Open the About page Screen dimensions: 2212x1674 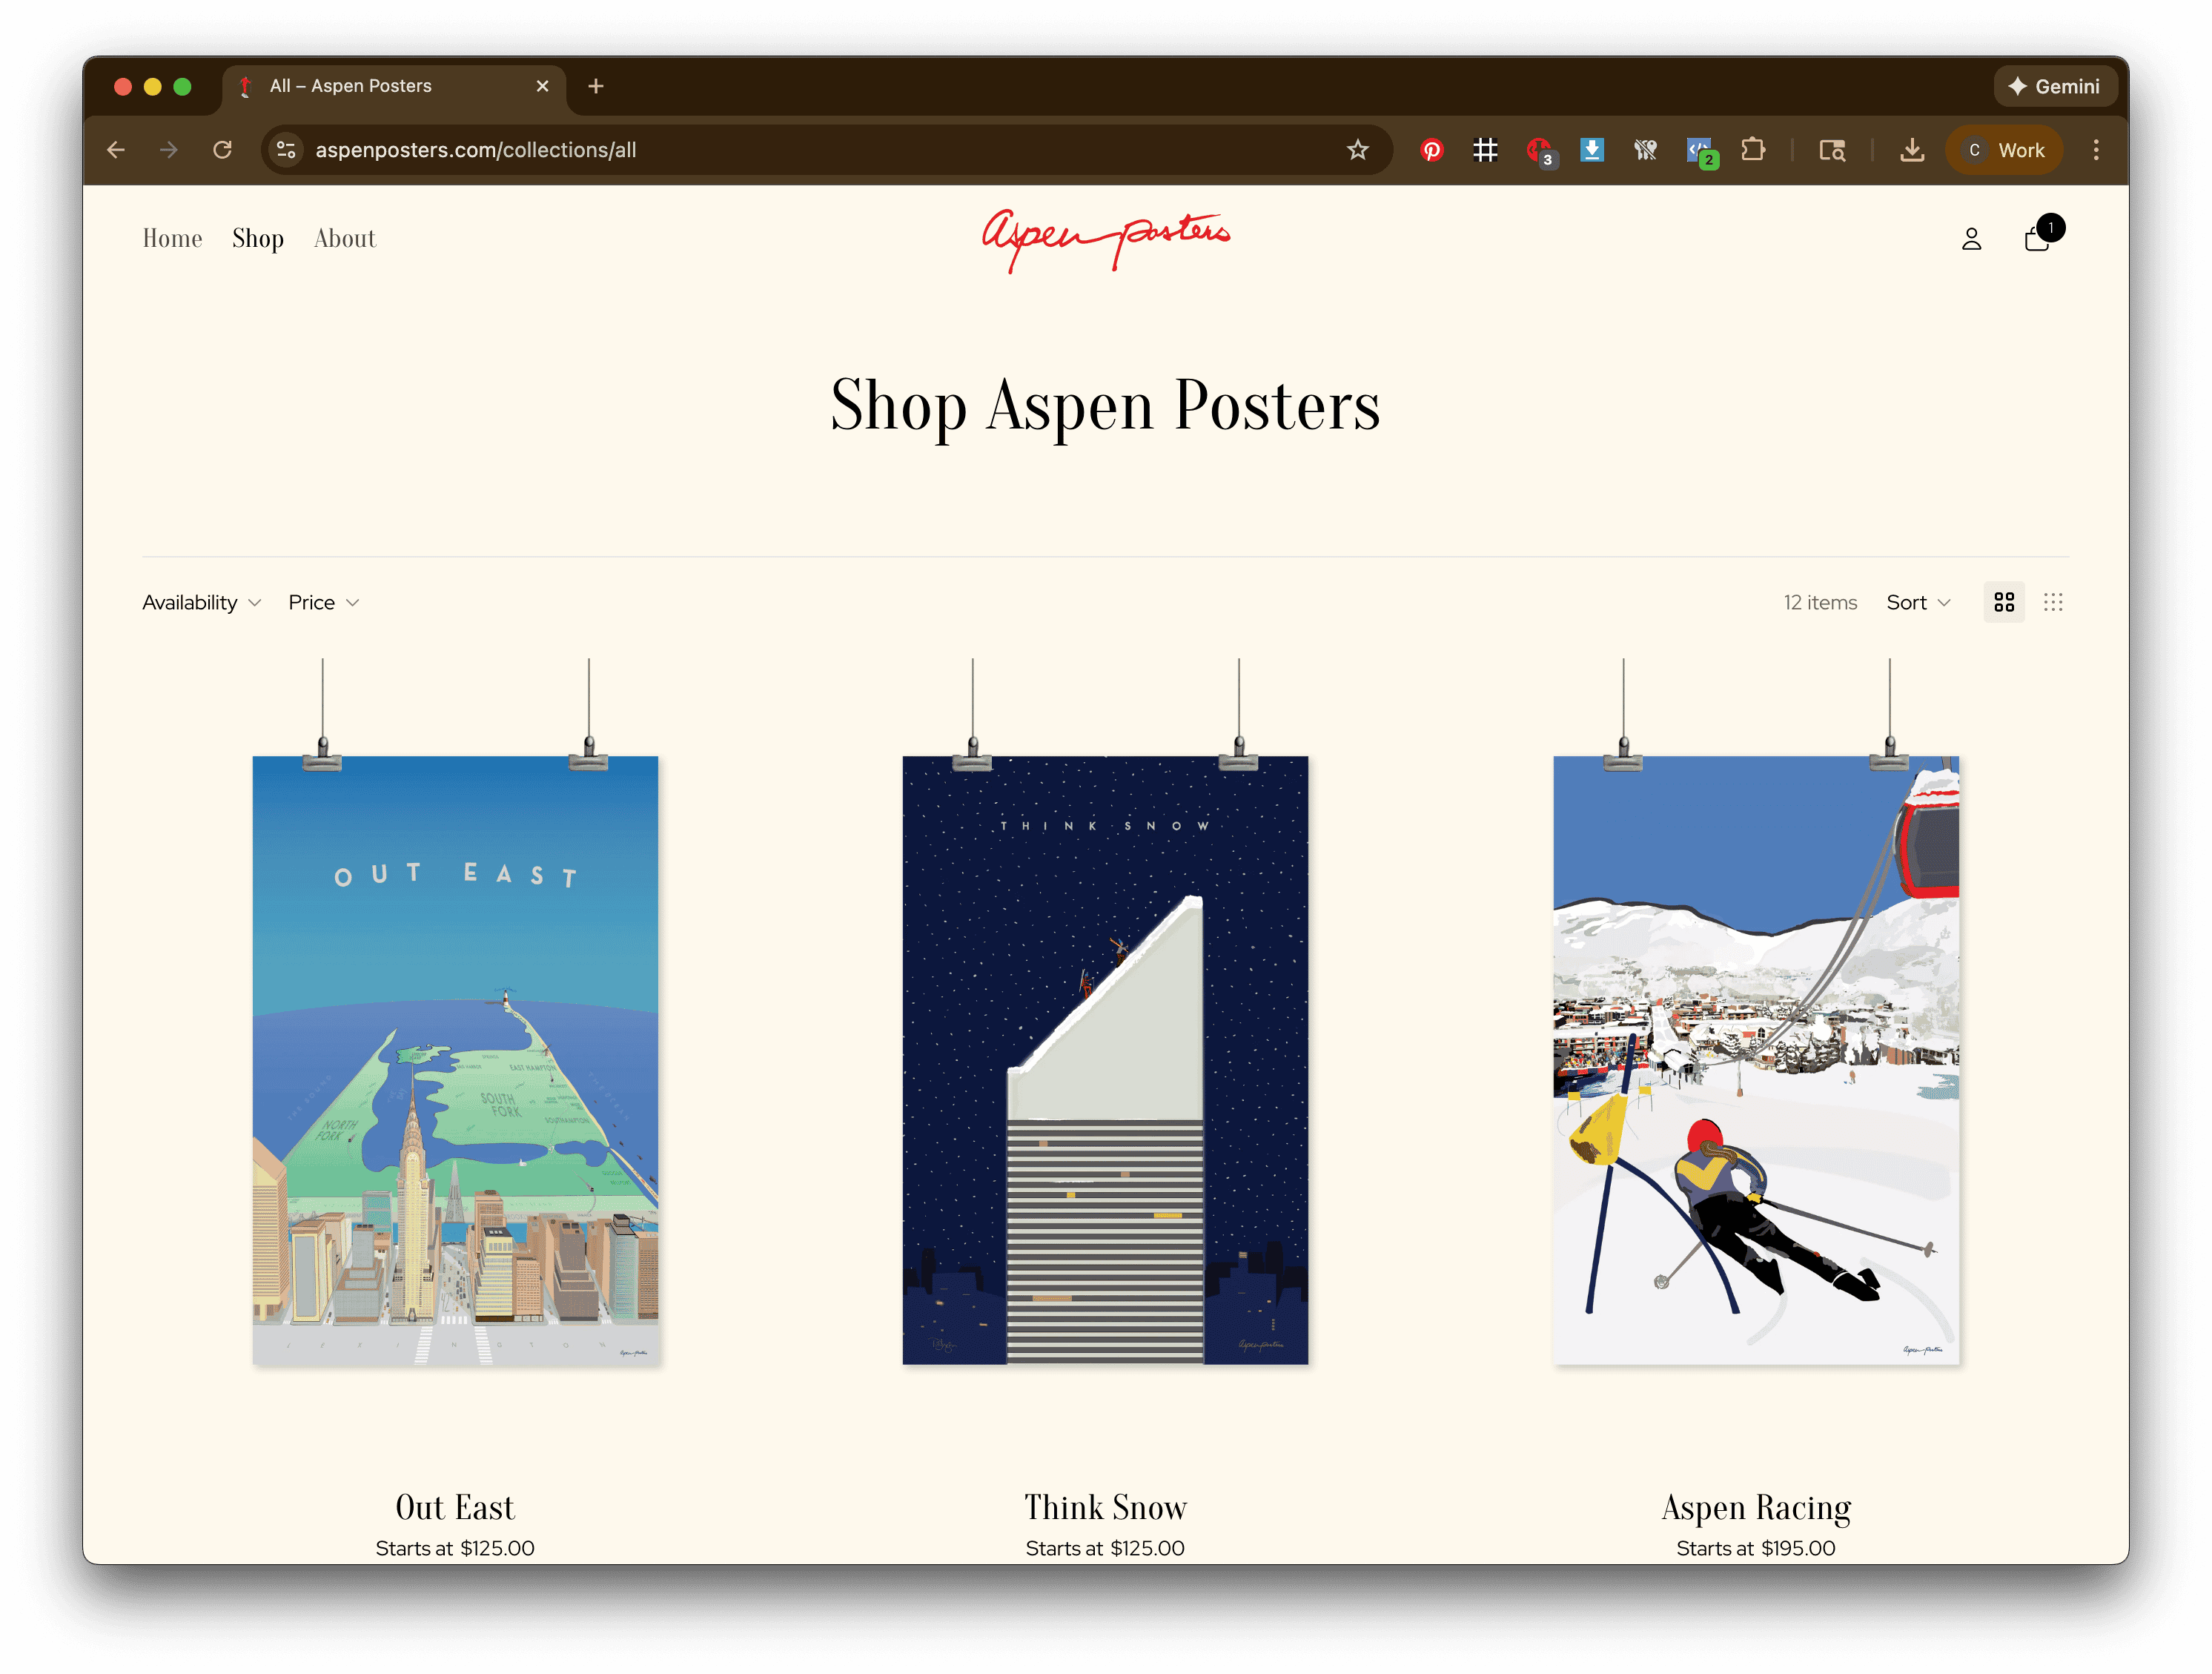tap(344, 238)
